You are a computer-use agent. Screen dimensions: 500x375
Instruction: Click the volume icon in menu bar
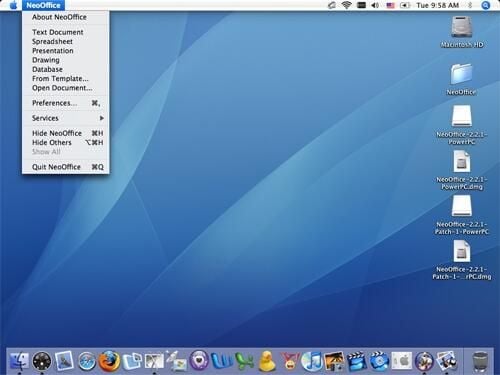click(x=375, y=5)
